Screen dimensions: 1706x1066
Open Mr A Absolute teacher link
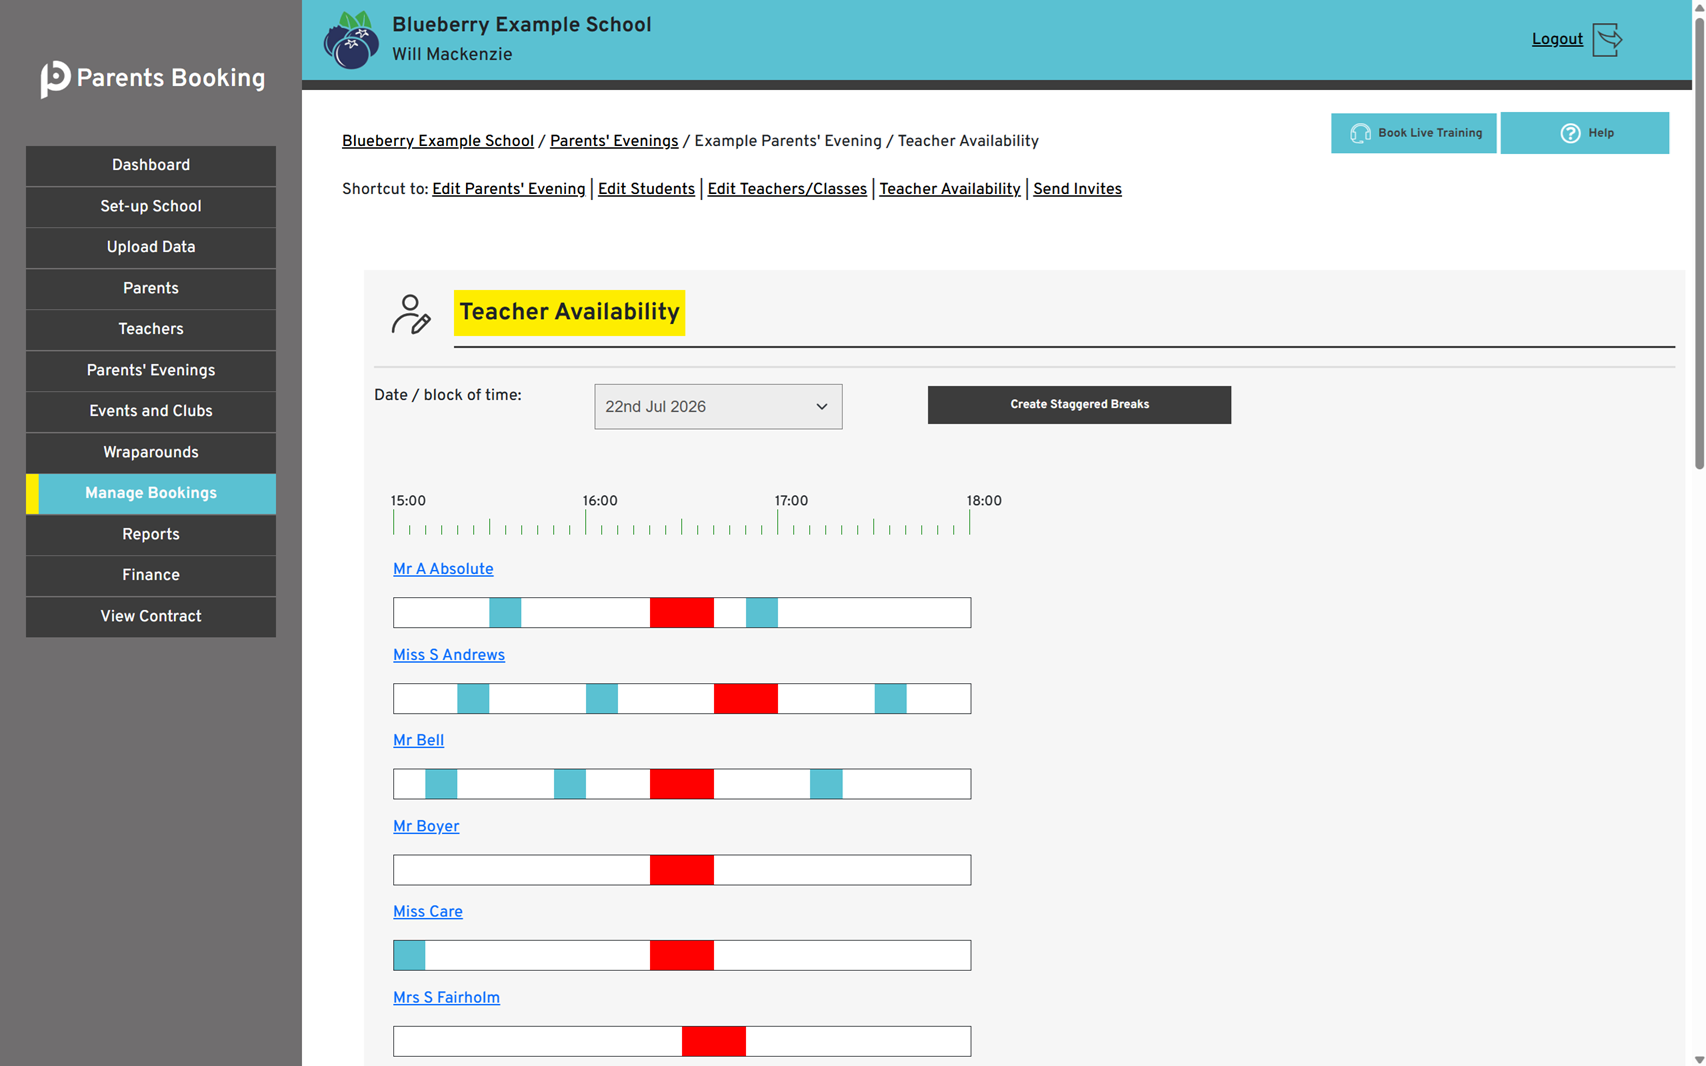pyautogui.click(x=443, y=570)
